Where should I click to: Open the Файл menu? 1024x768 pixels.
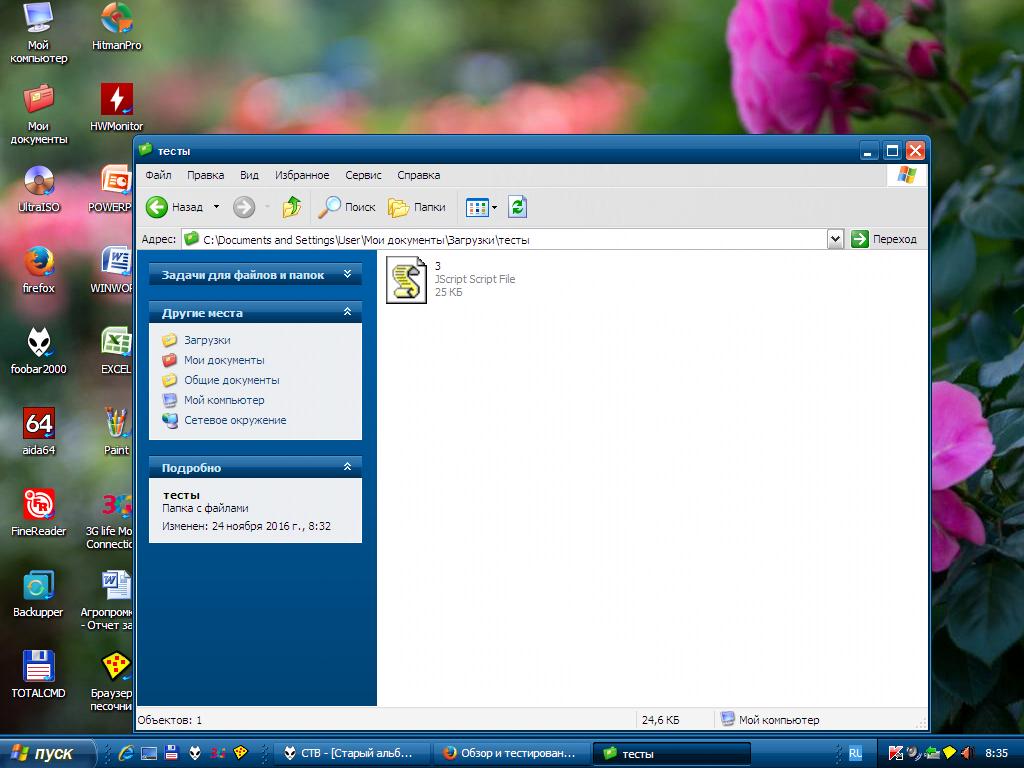coord(158,175)
